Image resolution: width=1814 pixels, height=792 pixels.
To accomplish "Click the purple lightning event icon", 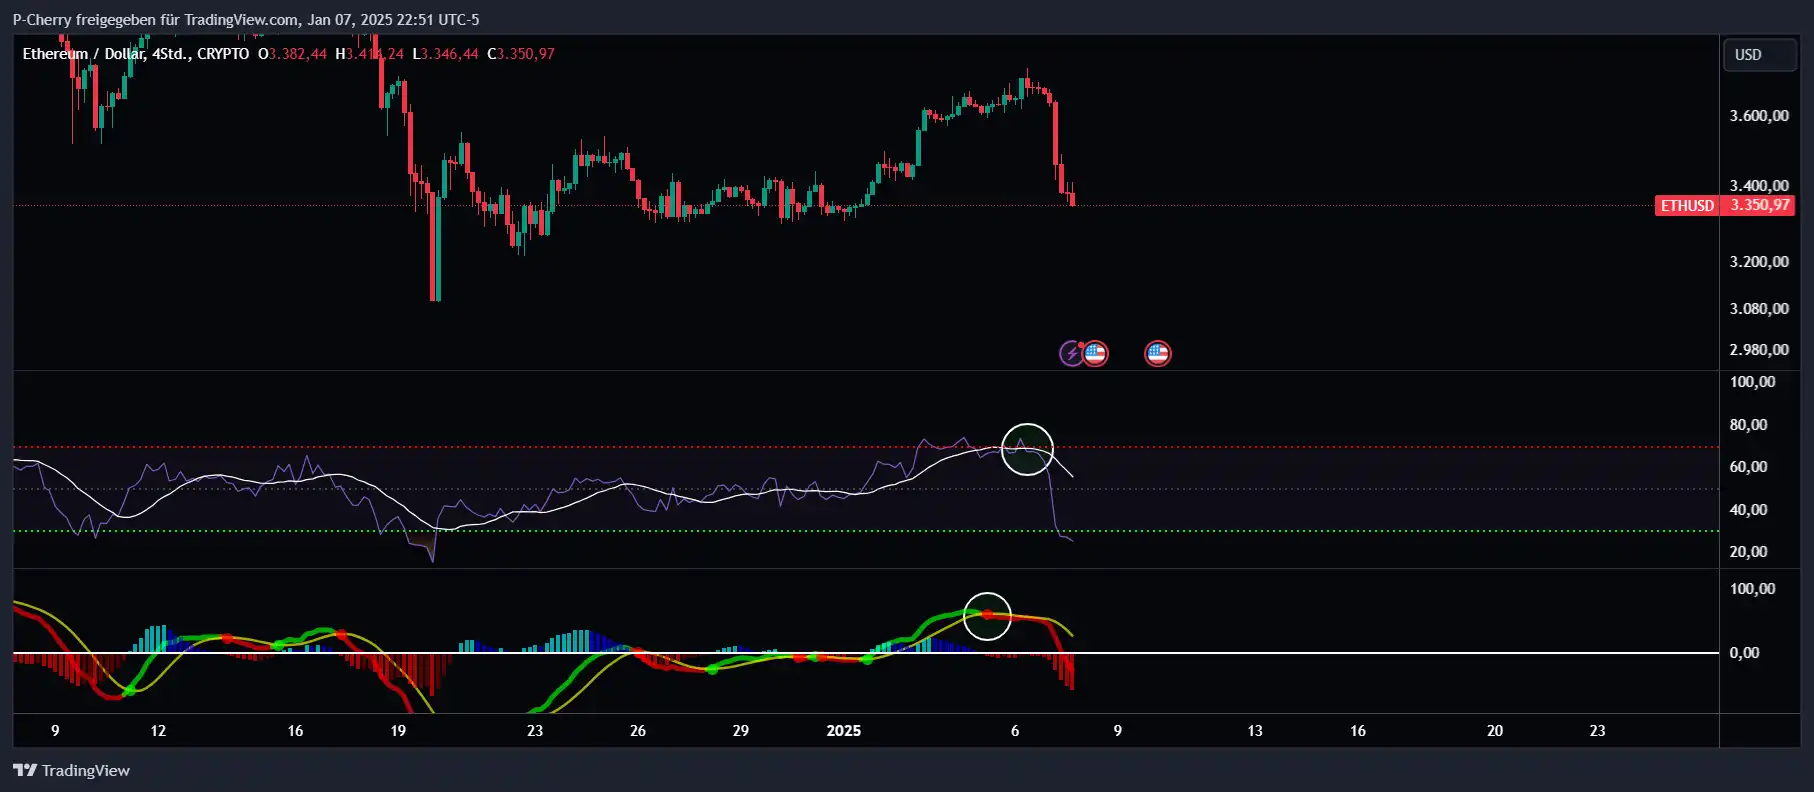I will (x=1071, y=353).
